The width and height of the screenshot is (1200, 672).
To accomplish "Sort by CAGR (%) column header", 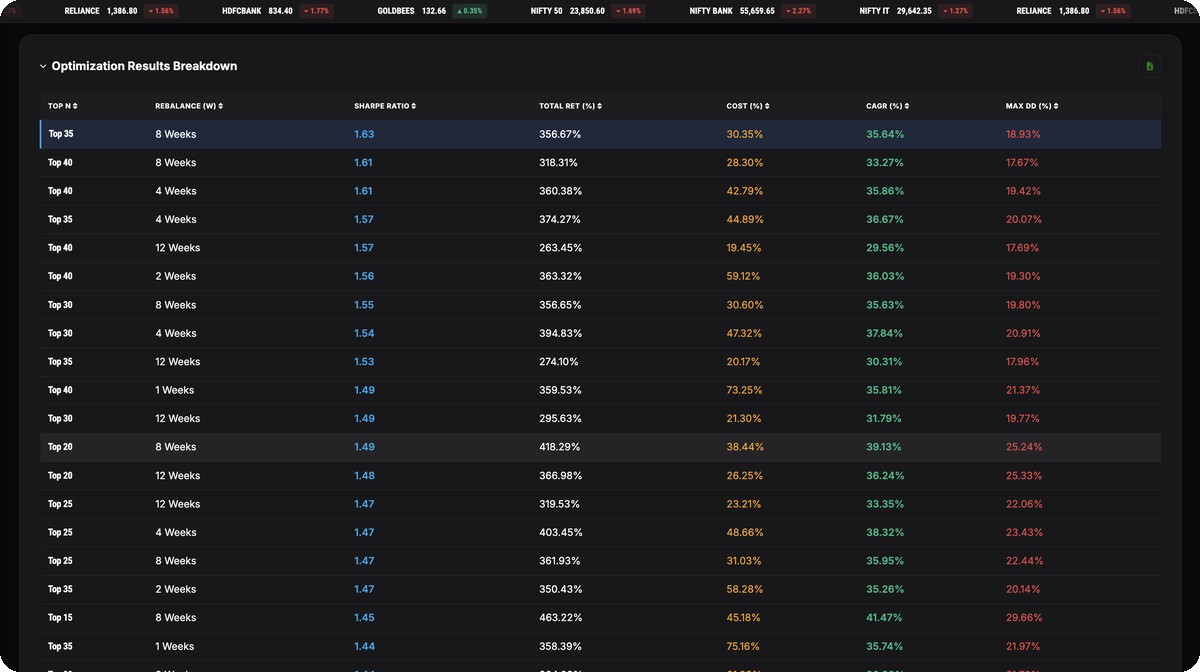I will (x=888, y=106).
